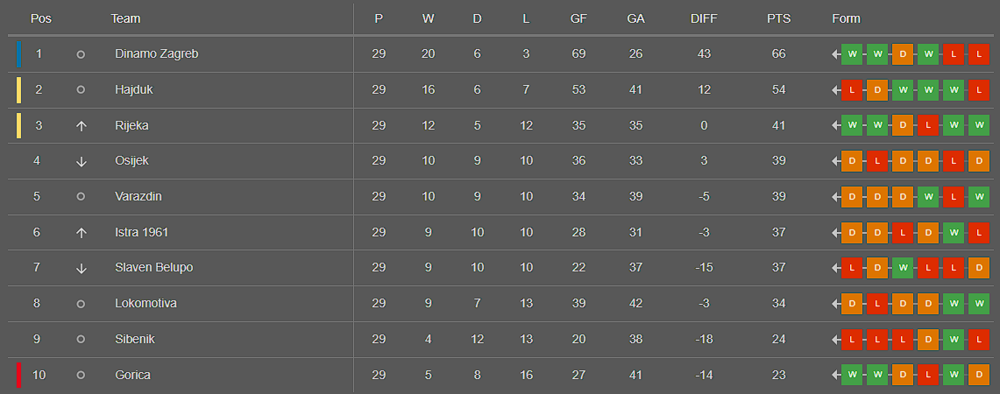Click Slaven Belupo's downward movement arrow
This screenshot has height=394, width=1000.
point(81,268)
